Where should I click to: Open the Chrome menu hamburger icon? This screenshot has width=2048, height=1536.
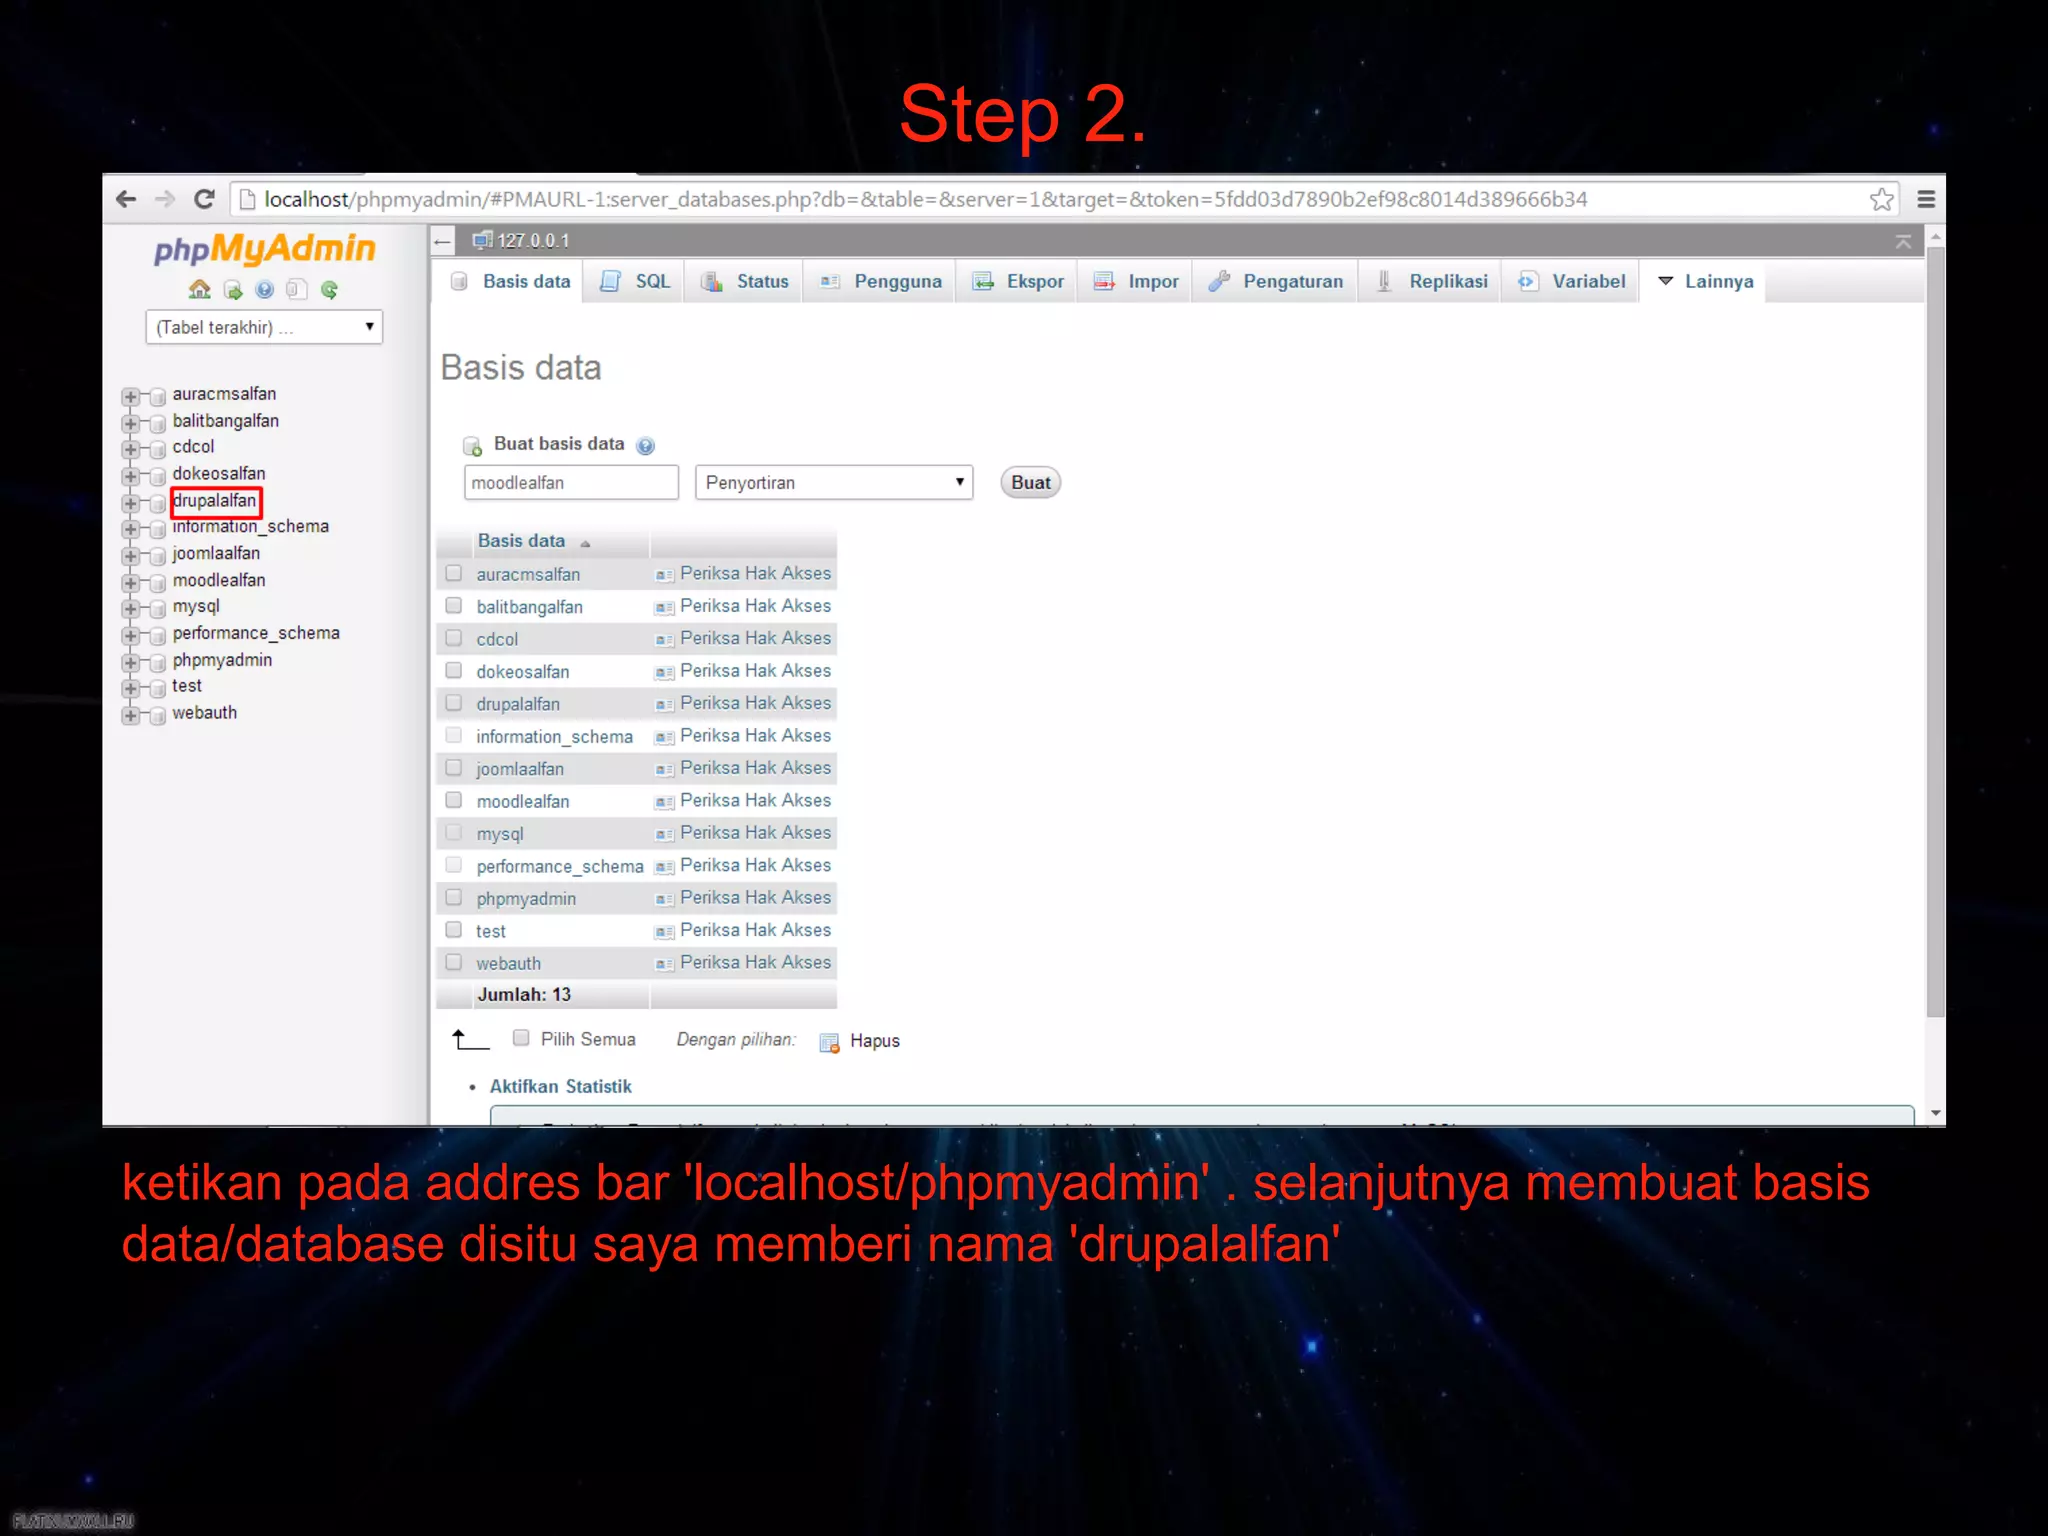point(1926,199)
